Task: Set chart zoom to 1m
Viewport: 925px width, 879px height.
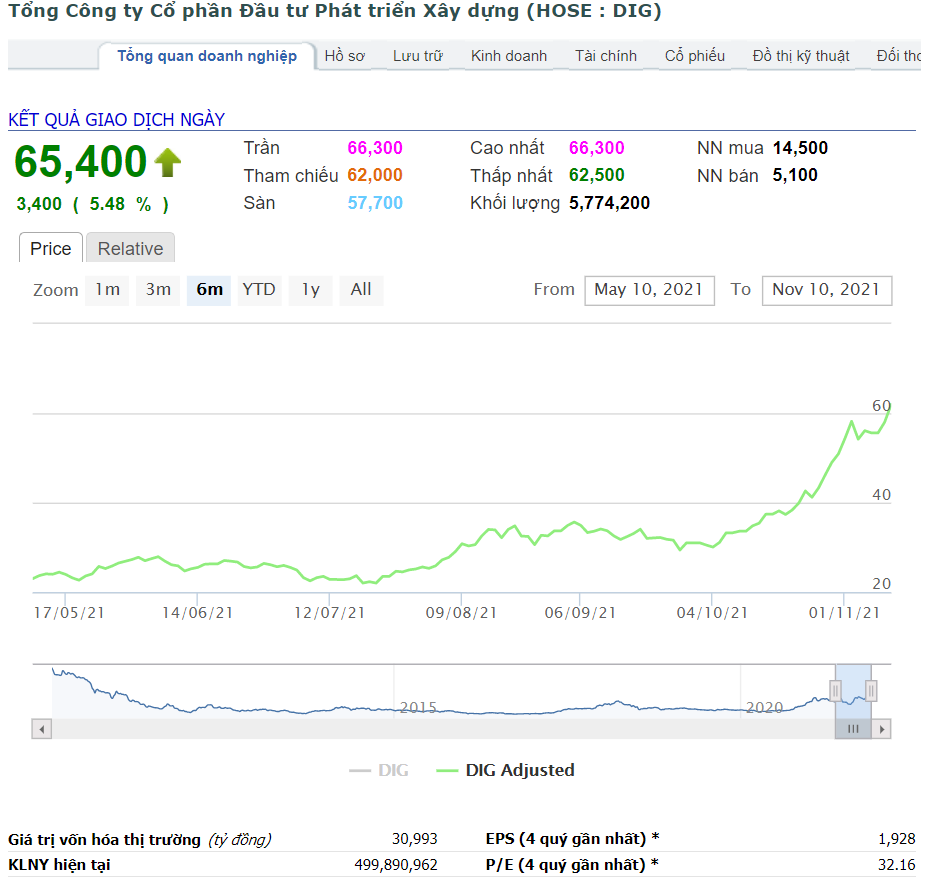Action: tap(107, 290)
